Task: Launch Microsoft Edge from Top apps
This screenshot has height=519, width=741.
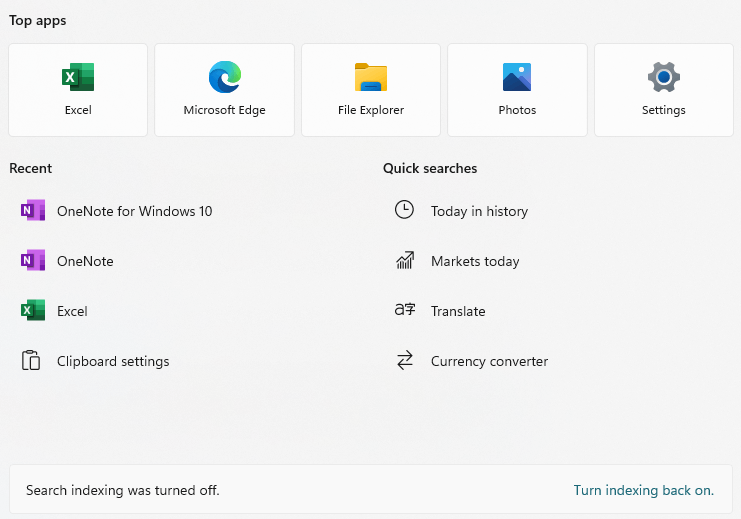Action: (224, 90)
